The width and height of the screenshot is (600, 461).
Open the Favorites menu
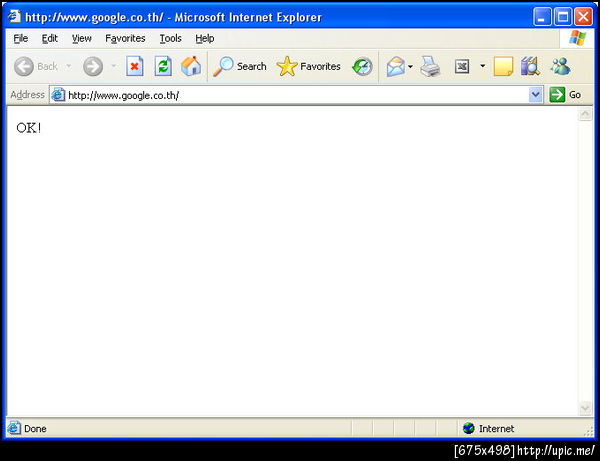(x=125, y=39)
